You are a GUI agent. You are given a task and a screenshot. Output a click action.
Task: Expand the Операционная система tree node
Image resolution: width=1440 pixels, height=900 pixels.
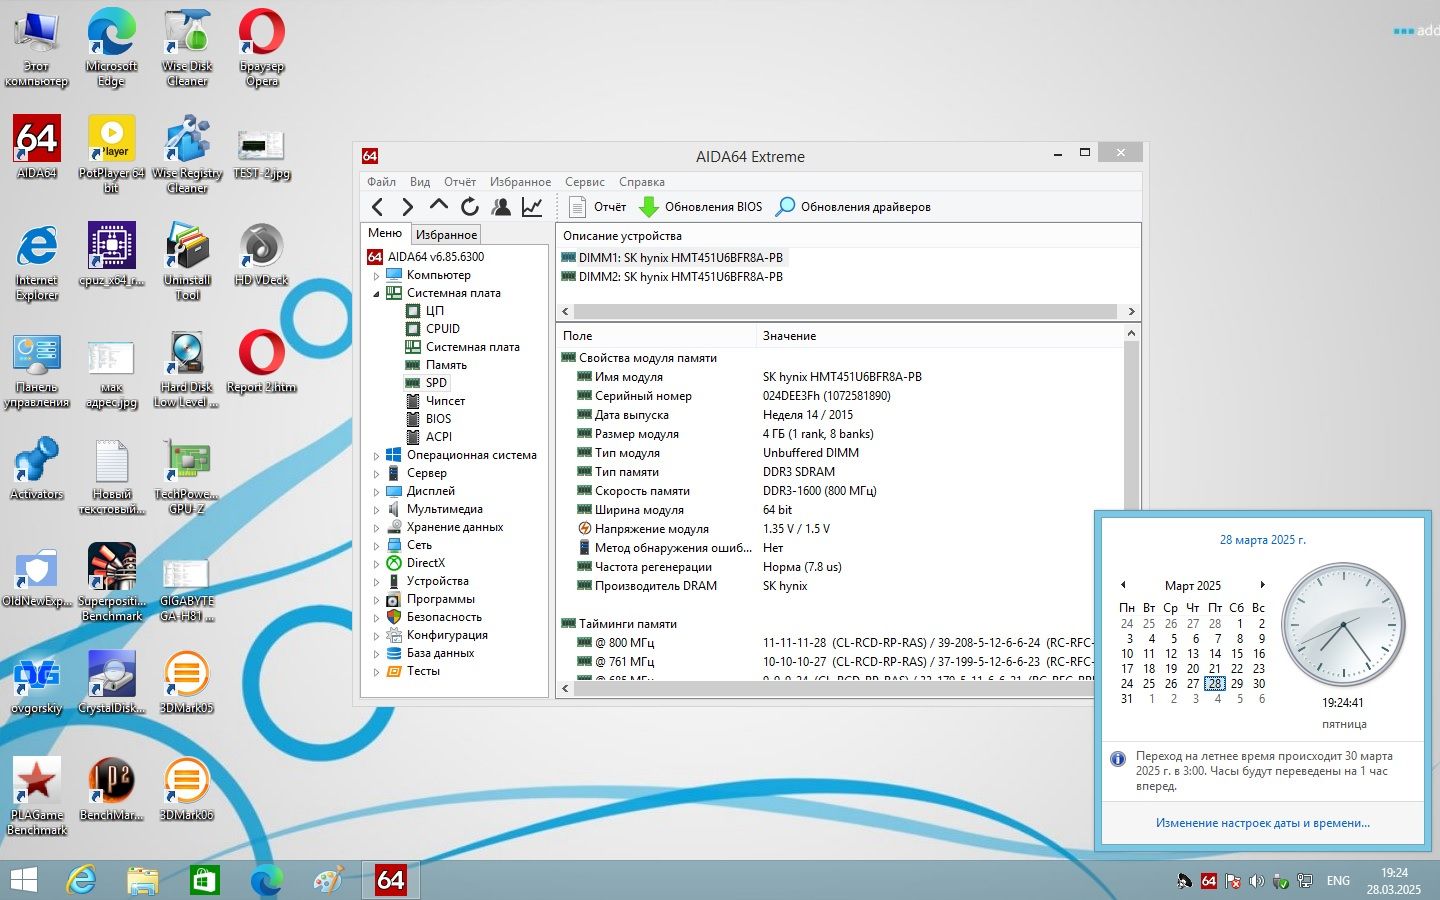[x=377, y=456]
